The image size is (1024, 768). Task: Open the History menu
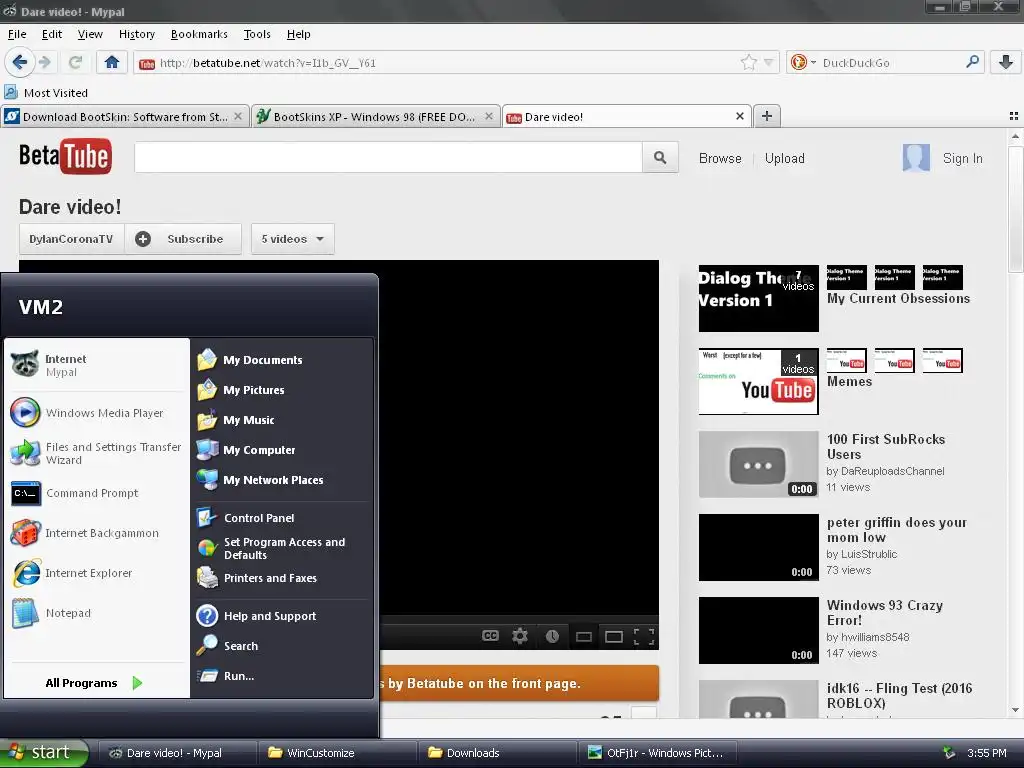[136, 34]
